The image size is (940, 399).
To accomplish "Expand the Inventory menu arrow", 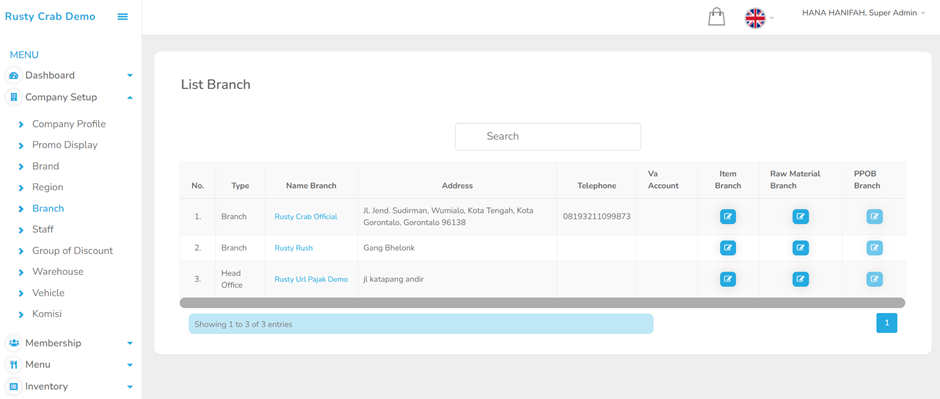I will (129, 386).
